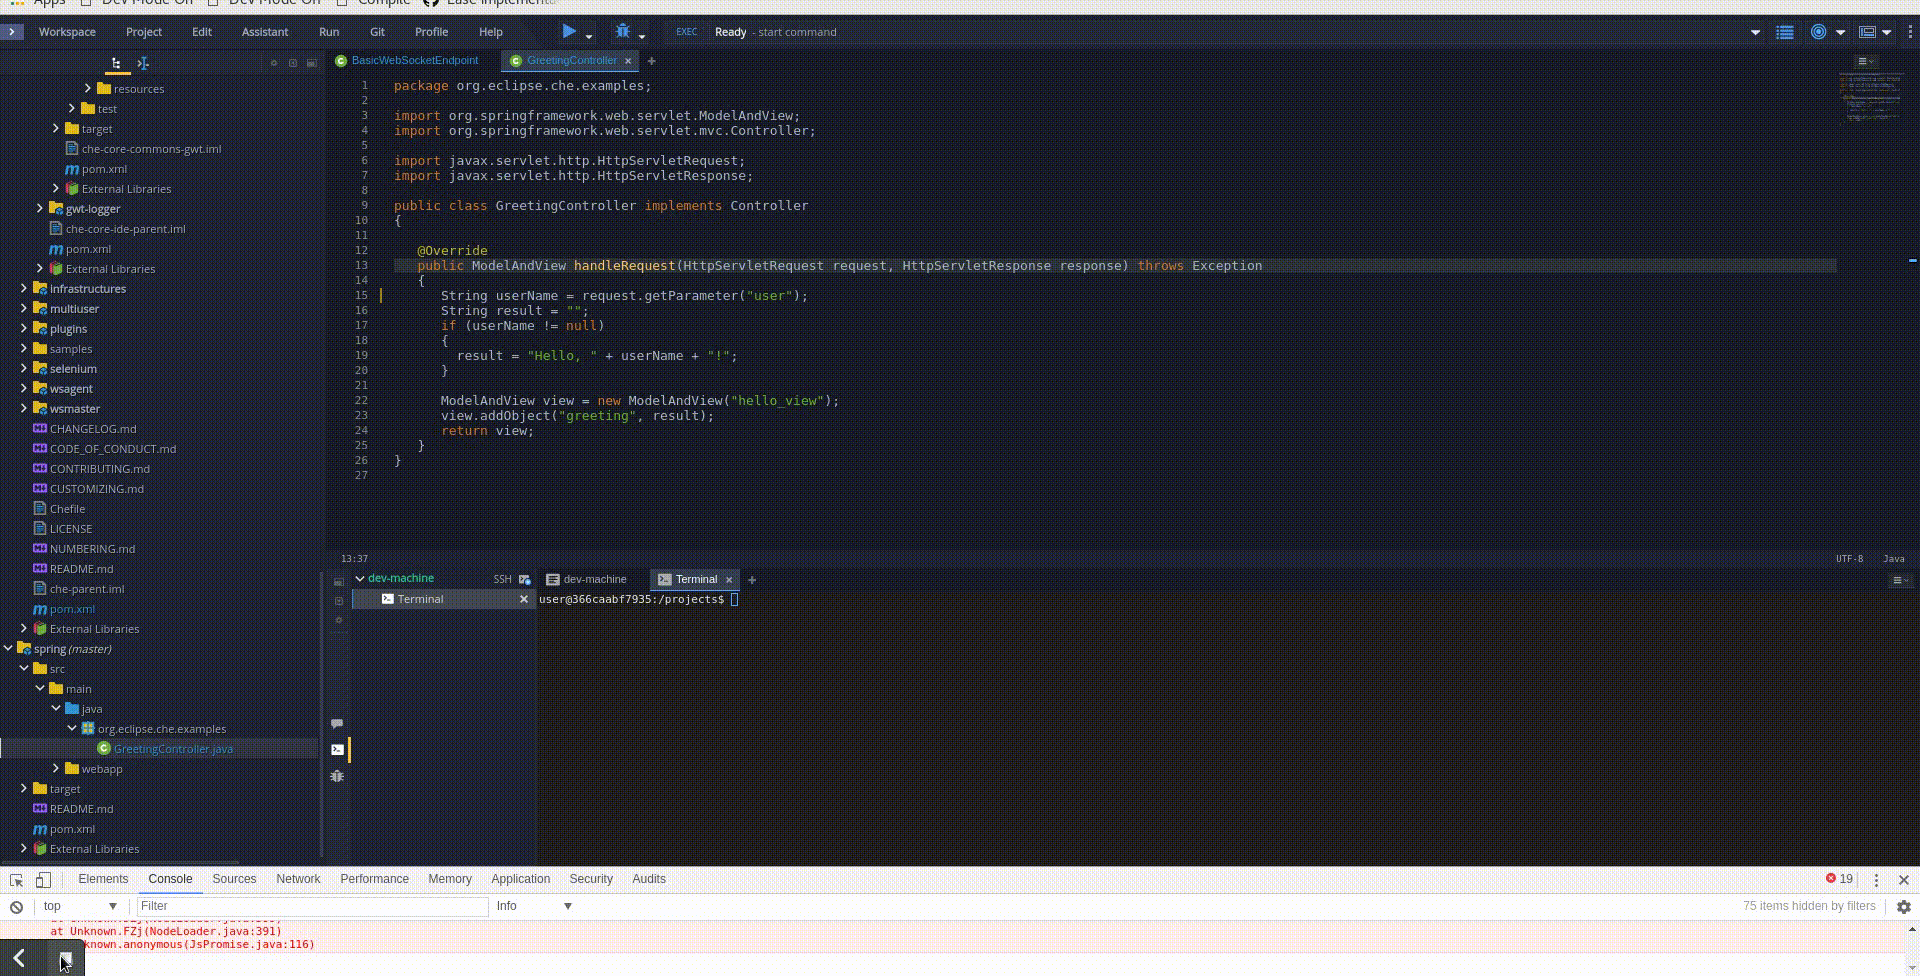
Task: Close the Terminal entry in process list
Action: [523, 599]
